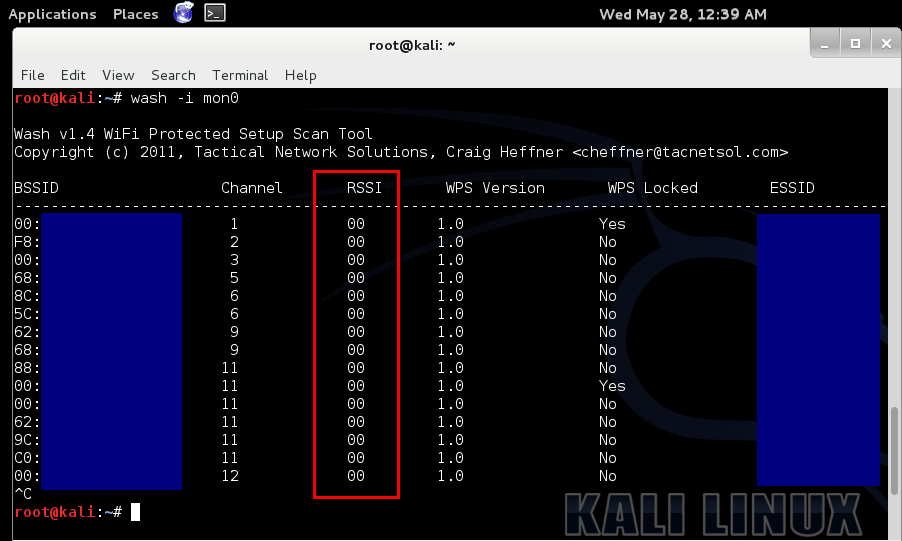Open the View menu in terminal
902x541 pixels.
coord(118,75)
